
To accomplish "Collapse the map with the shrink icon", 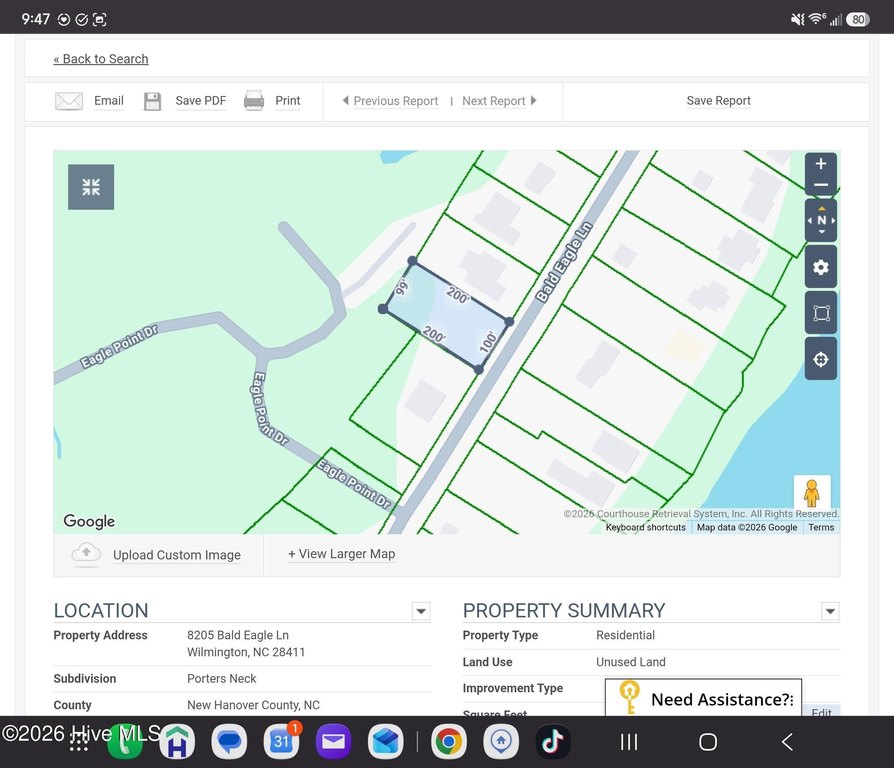I will [x=91, y=187].
